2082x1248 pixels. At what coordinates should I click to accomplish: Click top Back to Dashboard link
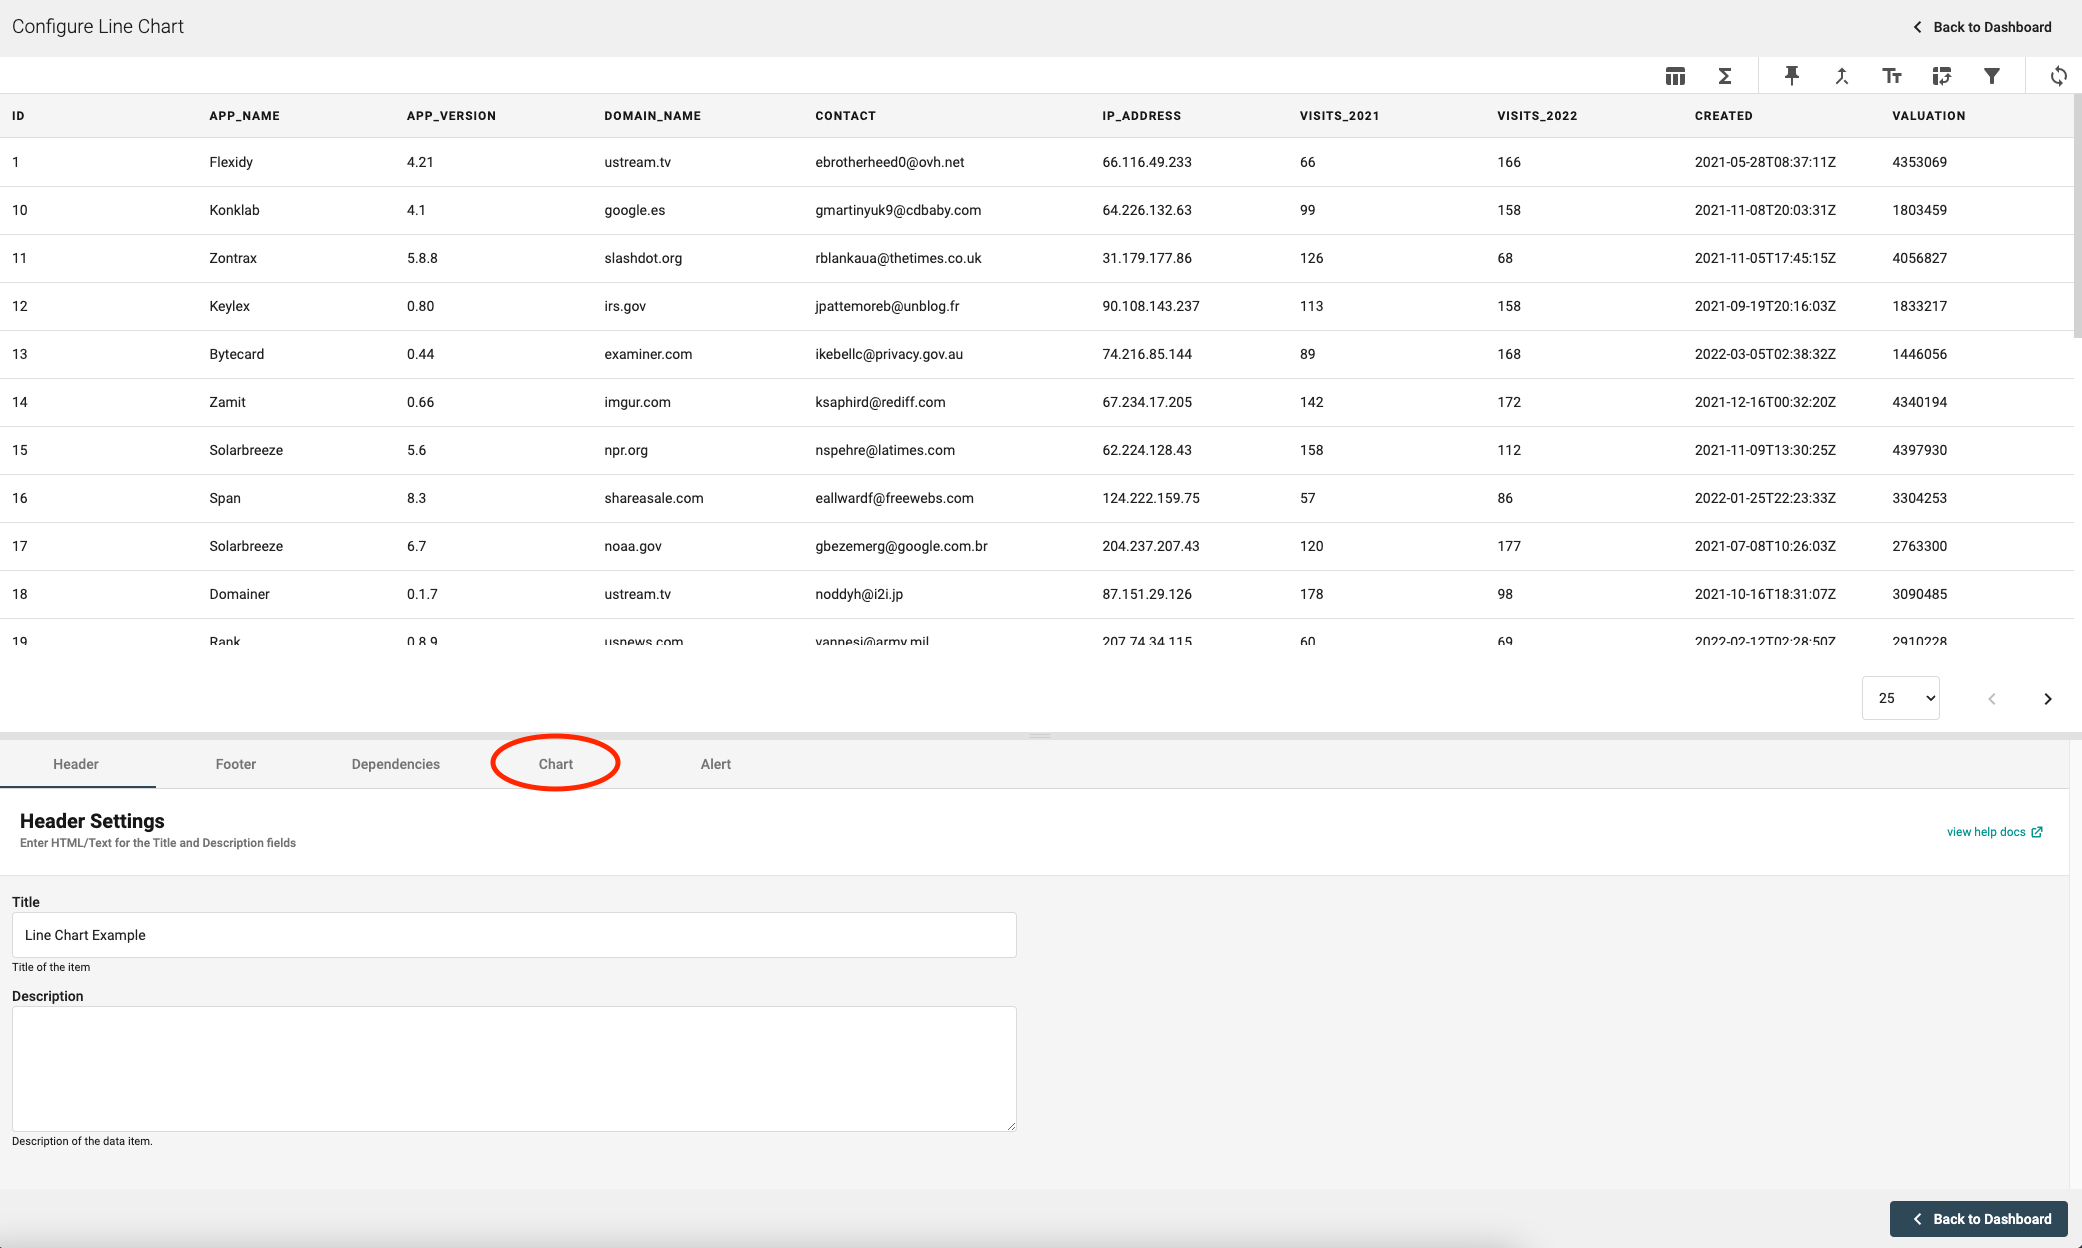pos(1982,27)
